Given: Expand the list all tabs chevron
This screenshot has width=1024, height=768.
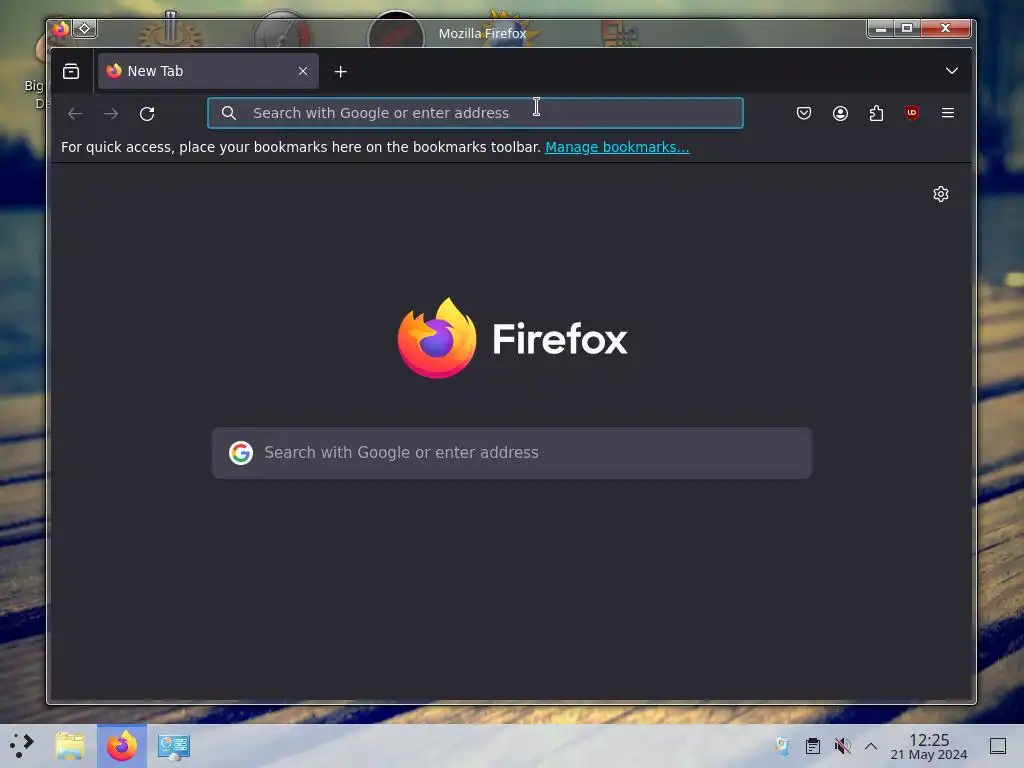Looking at the screenshot, I should click(x=952, y=71).
